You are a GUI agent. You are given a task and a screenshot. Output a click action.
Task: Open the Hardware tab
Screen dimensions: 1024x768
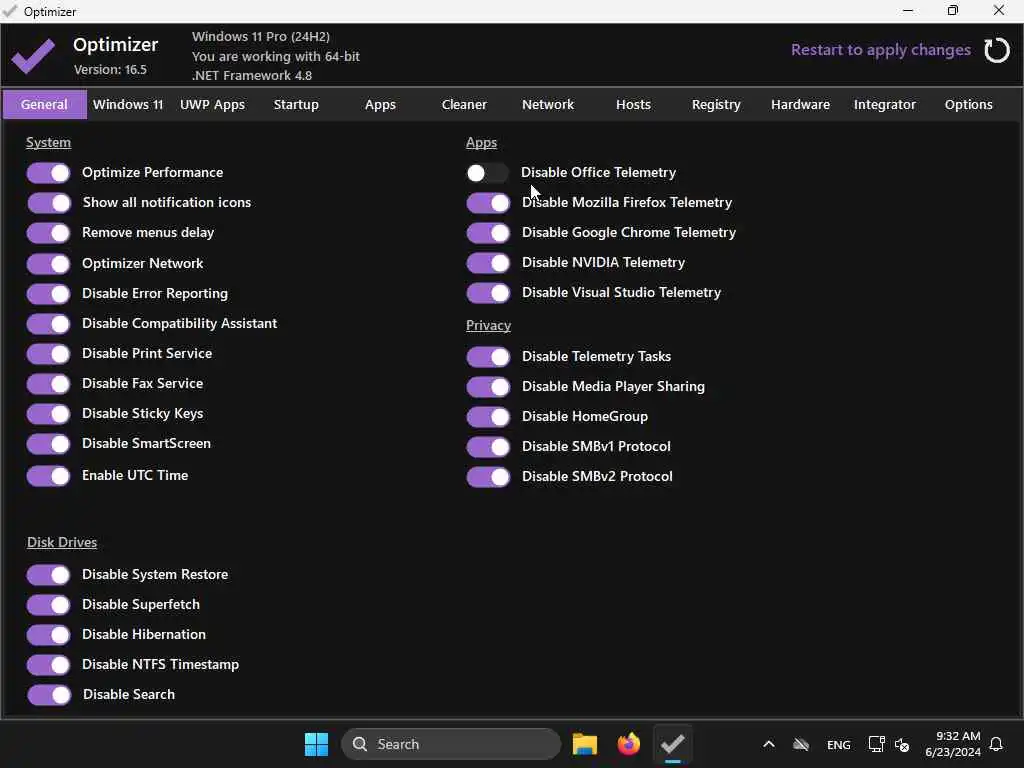click(x=800, y=104)
